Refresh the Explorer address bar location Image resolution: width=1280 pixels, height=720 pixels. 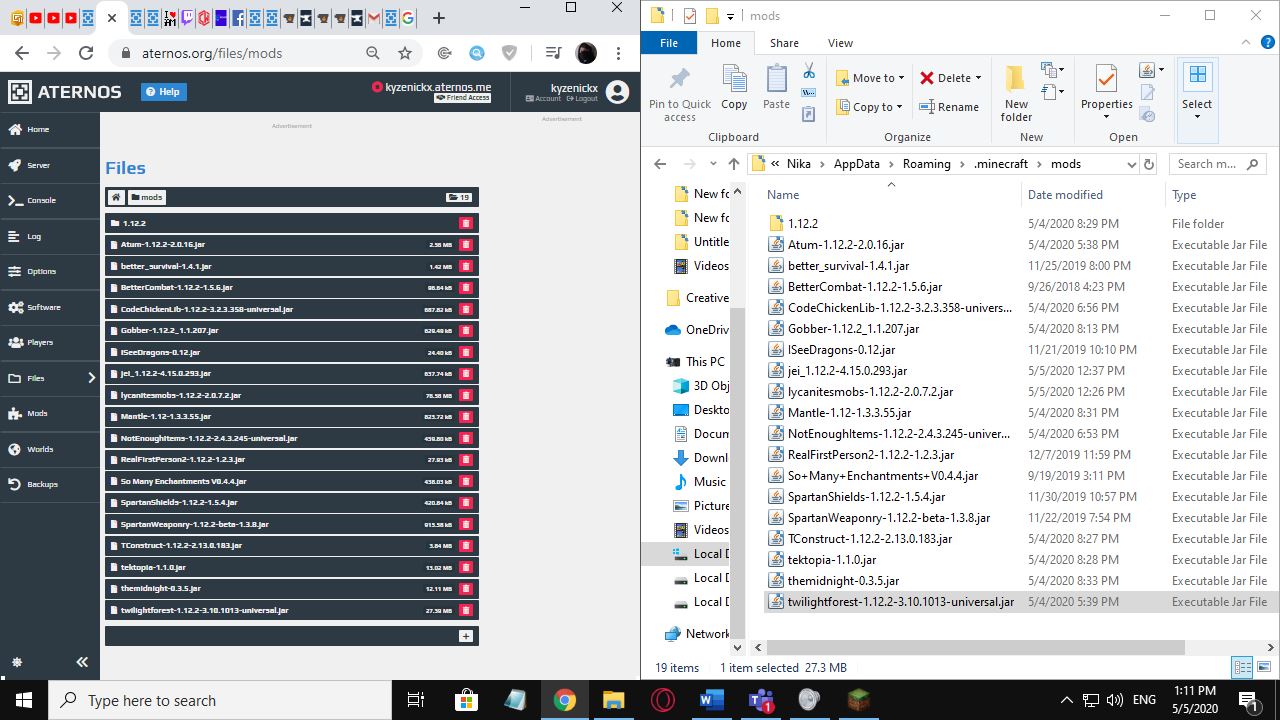1149,164
